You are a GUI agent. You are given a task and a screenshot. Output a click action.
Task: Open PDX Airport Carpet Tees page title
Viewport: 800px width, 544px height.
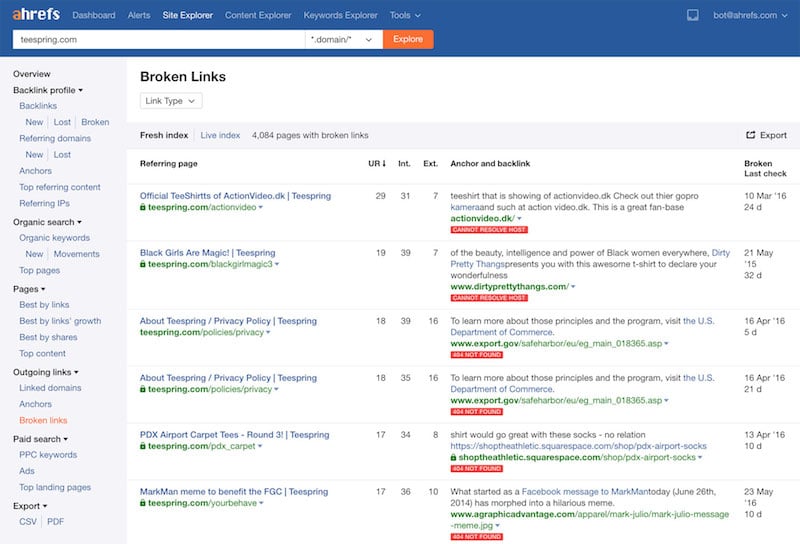(235, 435)
